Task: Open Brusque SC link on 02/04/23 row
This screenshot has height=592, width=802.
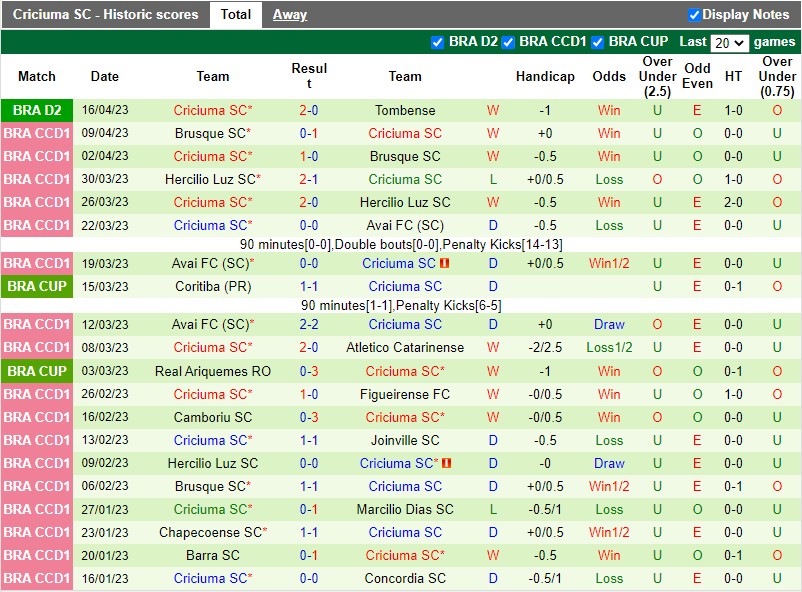Action: 405,157
